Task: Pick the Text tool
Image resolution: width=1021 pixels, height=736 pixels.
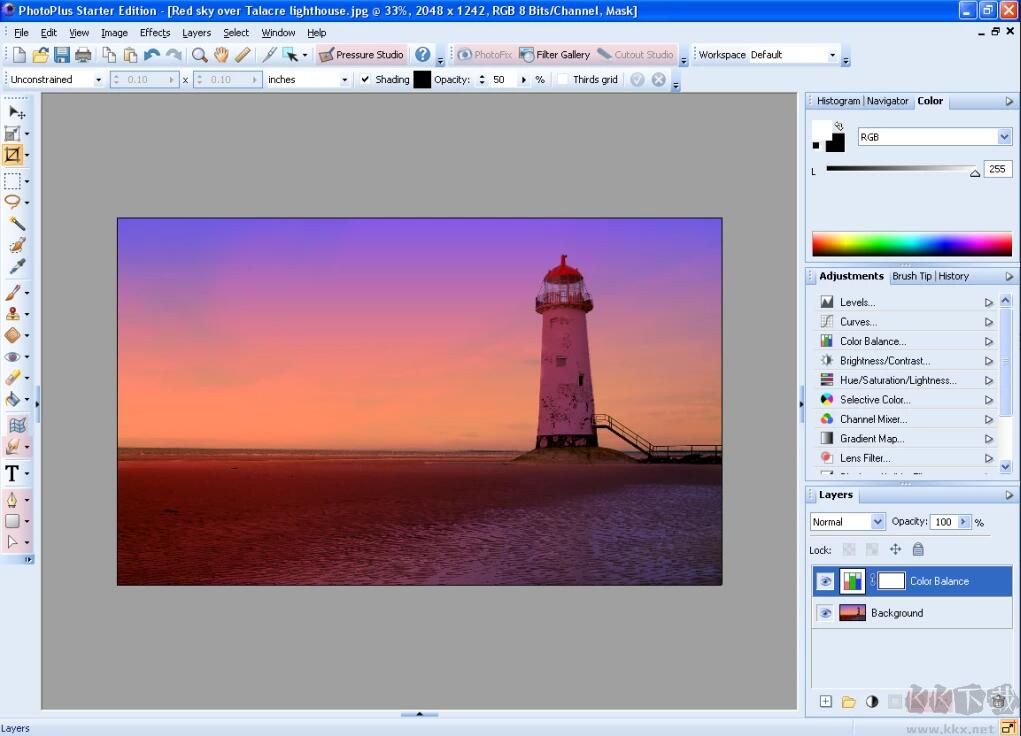Action: click(13, 474)
